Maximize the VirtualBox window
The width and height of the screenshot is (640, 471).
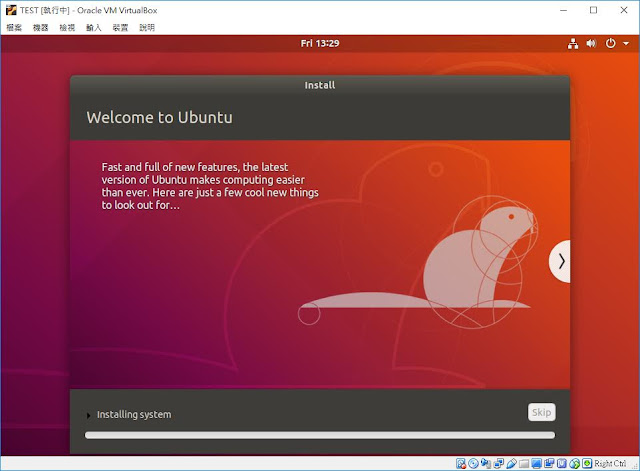[x=593, y=10]
